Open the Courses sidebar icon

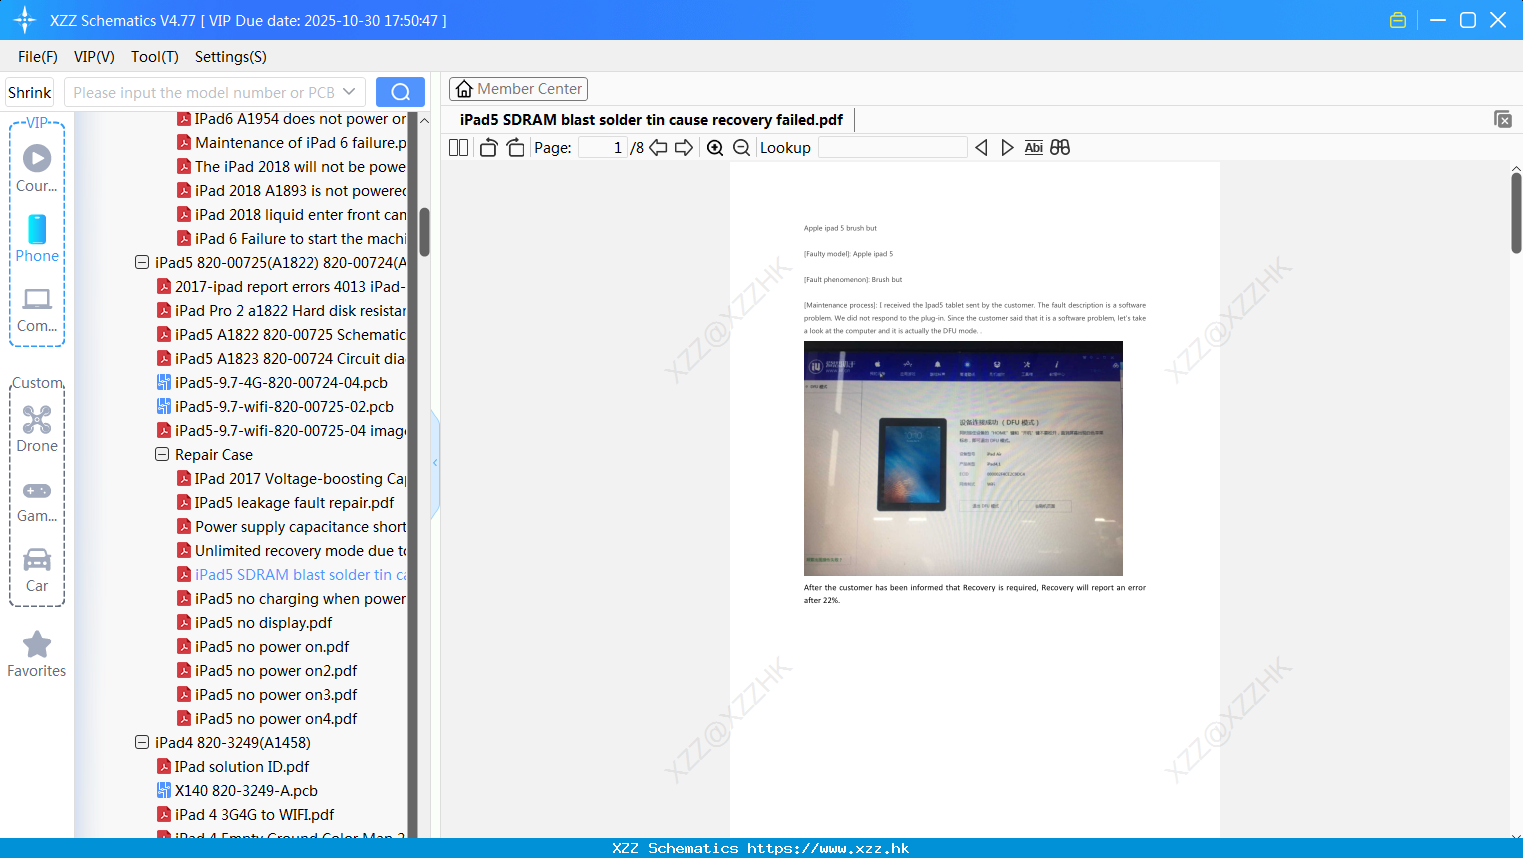(37, 167)
